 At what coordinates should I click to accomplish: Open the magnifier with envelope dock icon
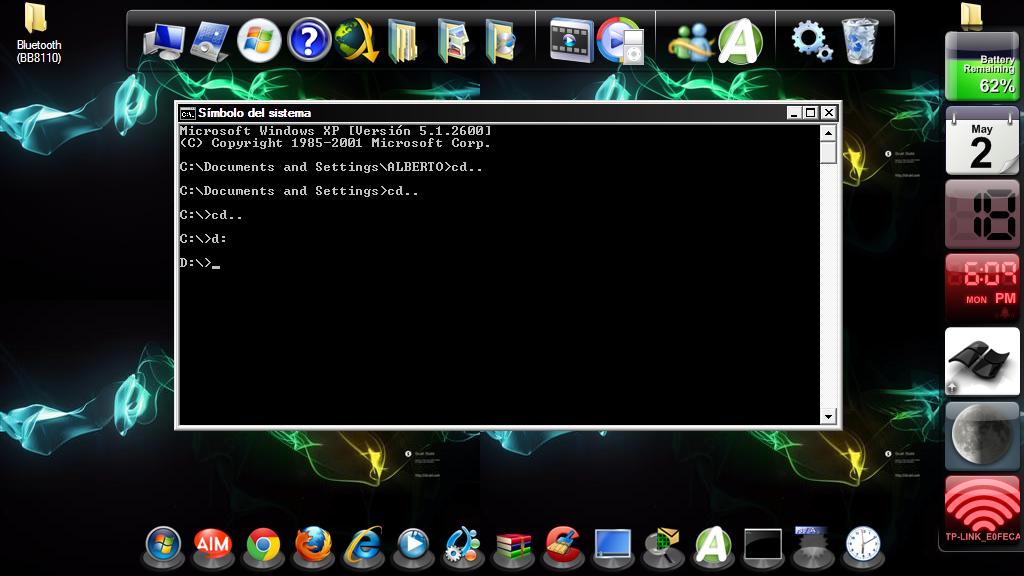tap(662, 545)
